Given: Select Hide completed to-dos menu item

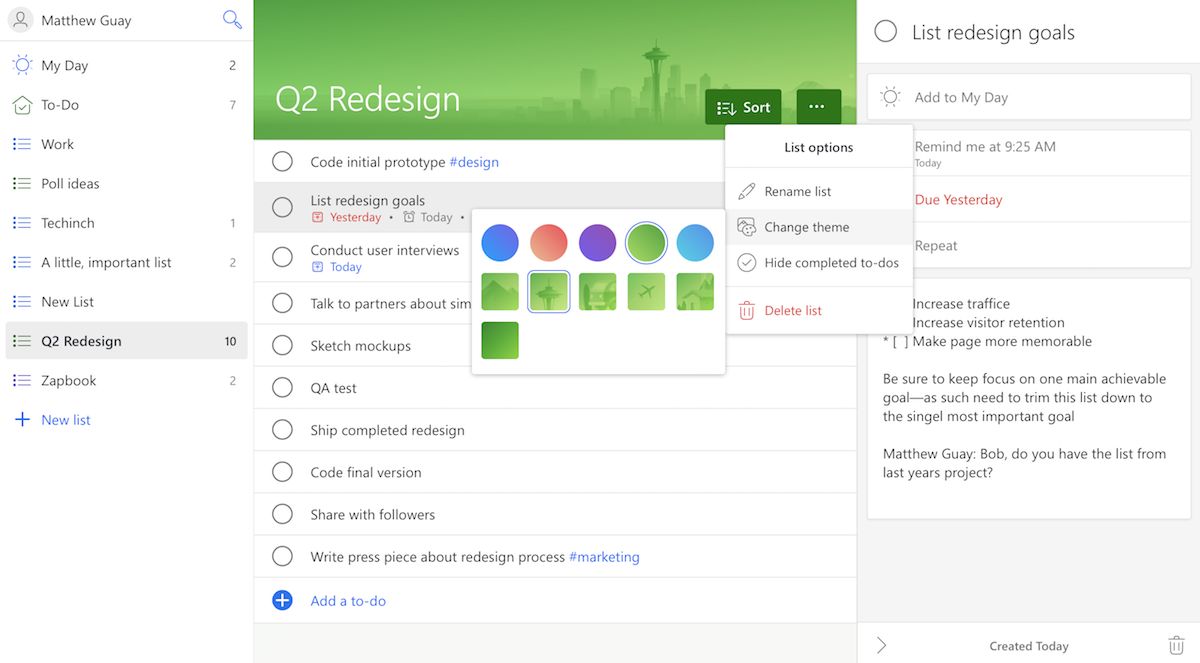Looking at the screenshot, I should 830,263.
